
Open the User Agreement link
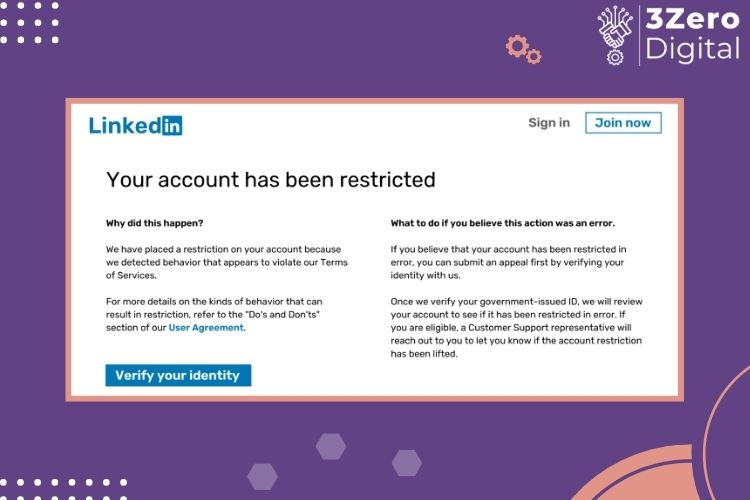click(206, 328)
